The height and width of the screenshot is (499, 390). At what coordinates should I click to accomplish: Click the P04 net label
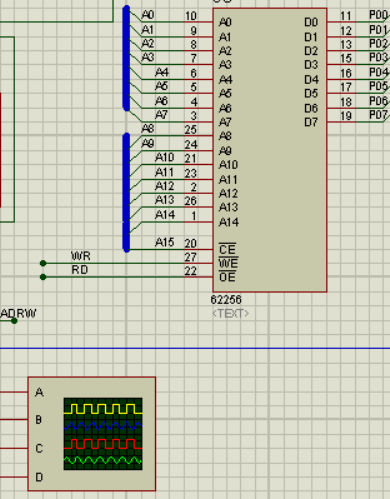379,72
